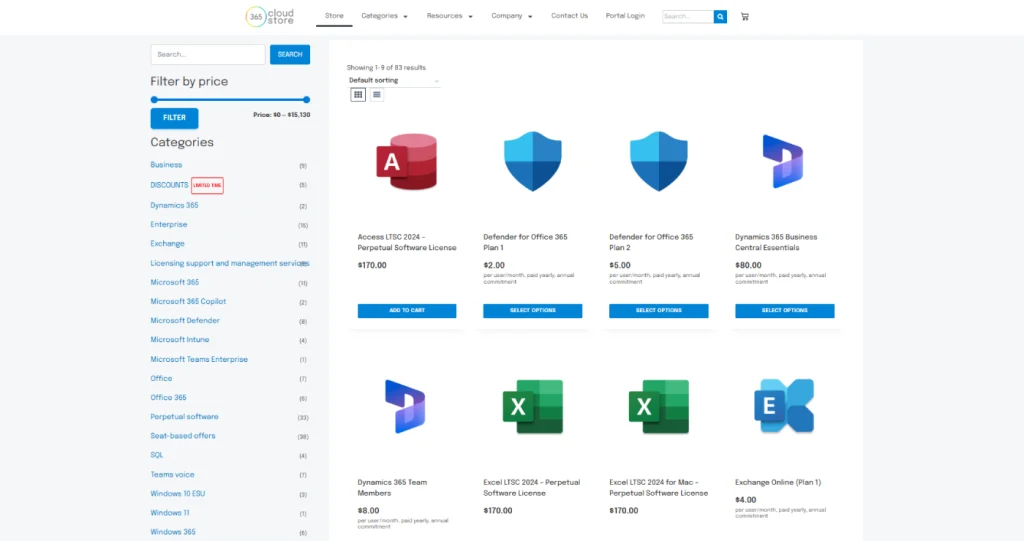Go to the Store tab

334,16
